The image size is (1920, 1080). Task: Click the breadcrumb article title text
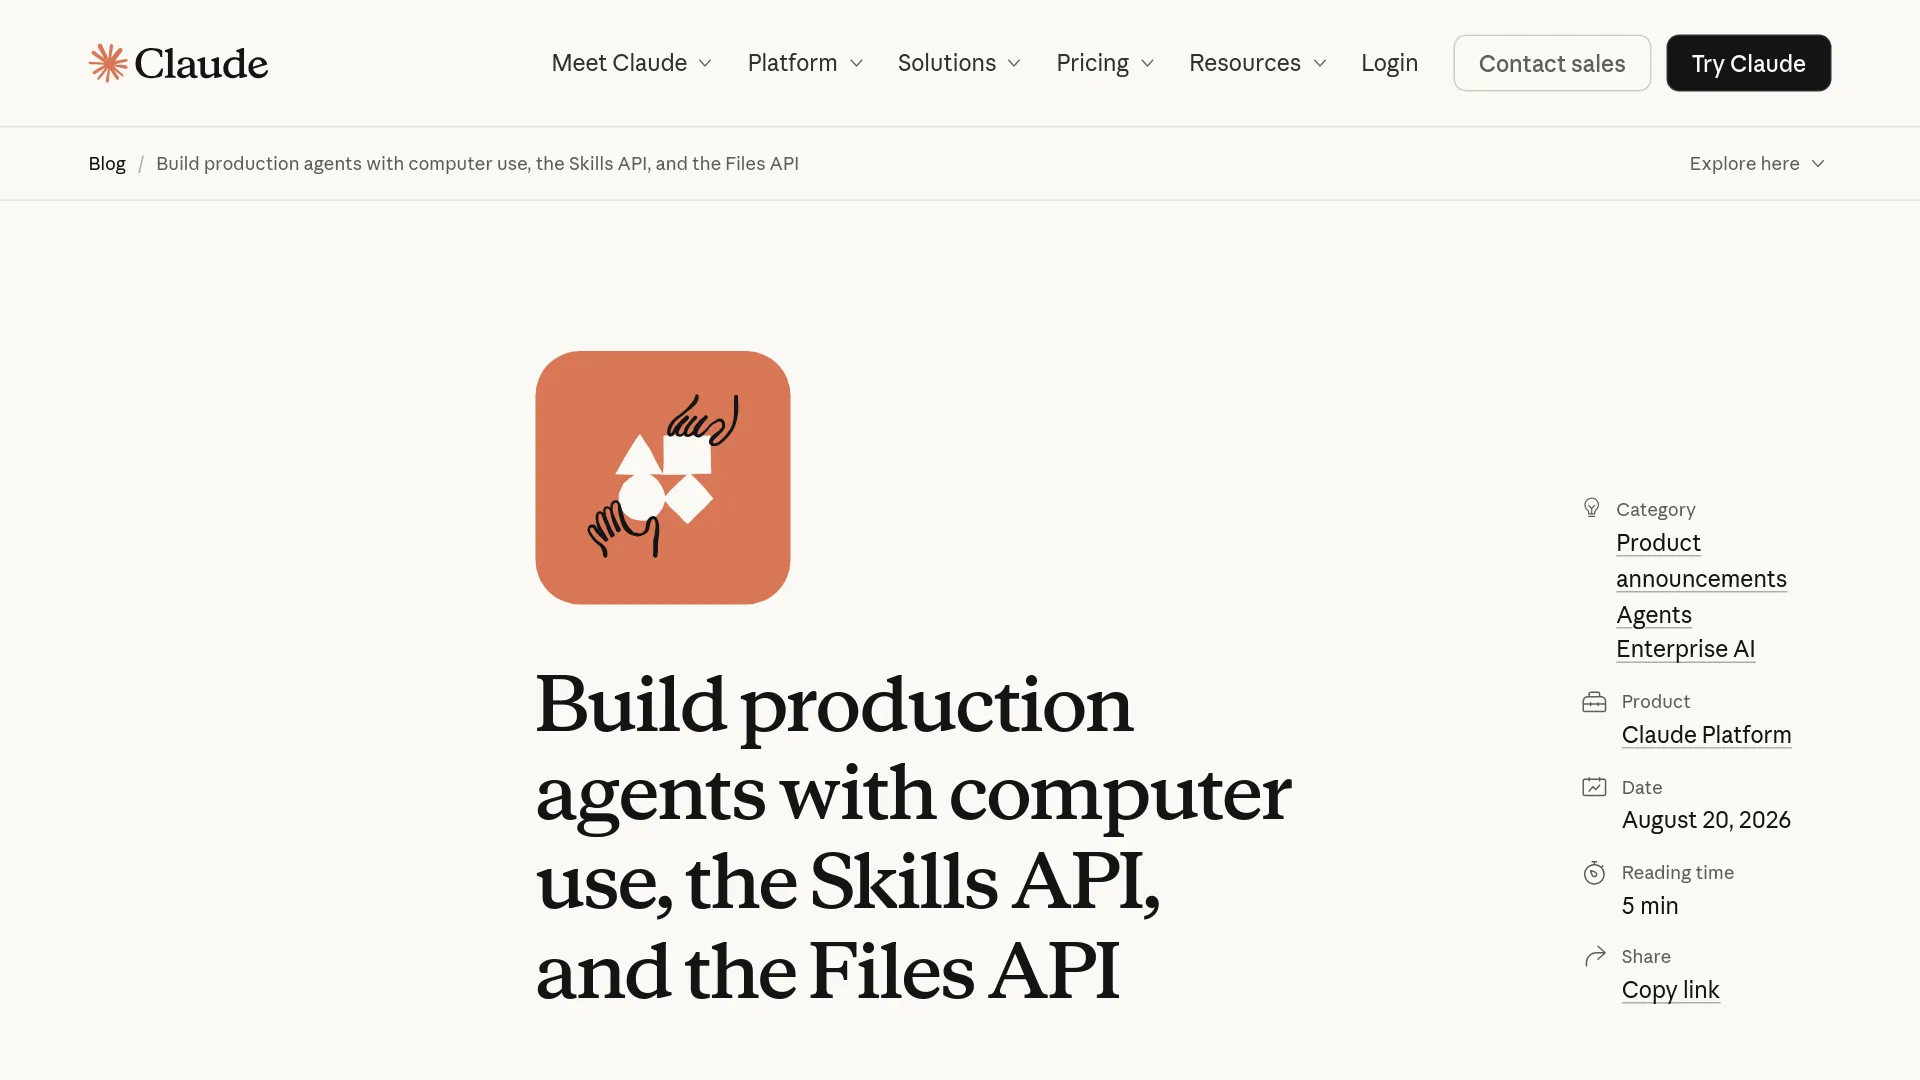477,163
